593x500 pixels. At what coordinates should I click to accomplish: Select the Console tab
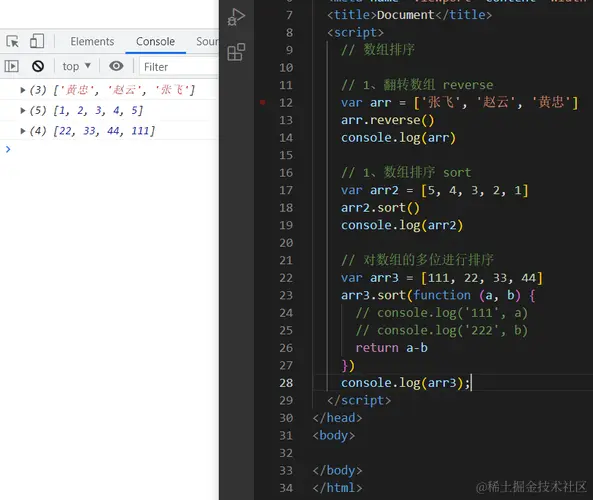(x=155, y=41)
